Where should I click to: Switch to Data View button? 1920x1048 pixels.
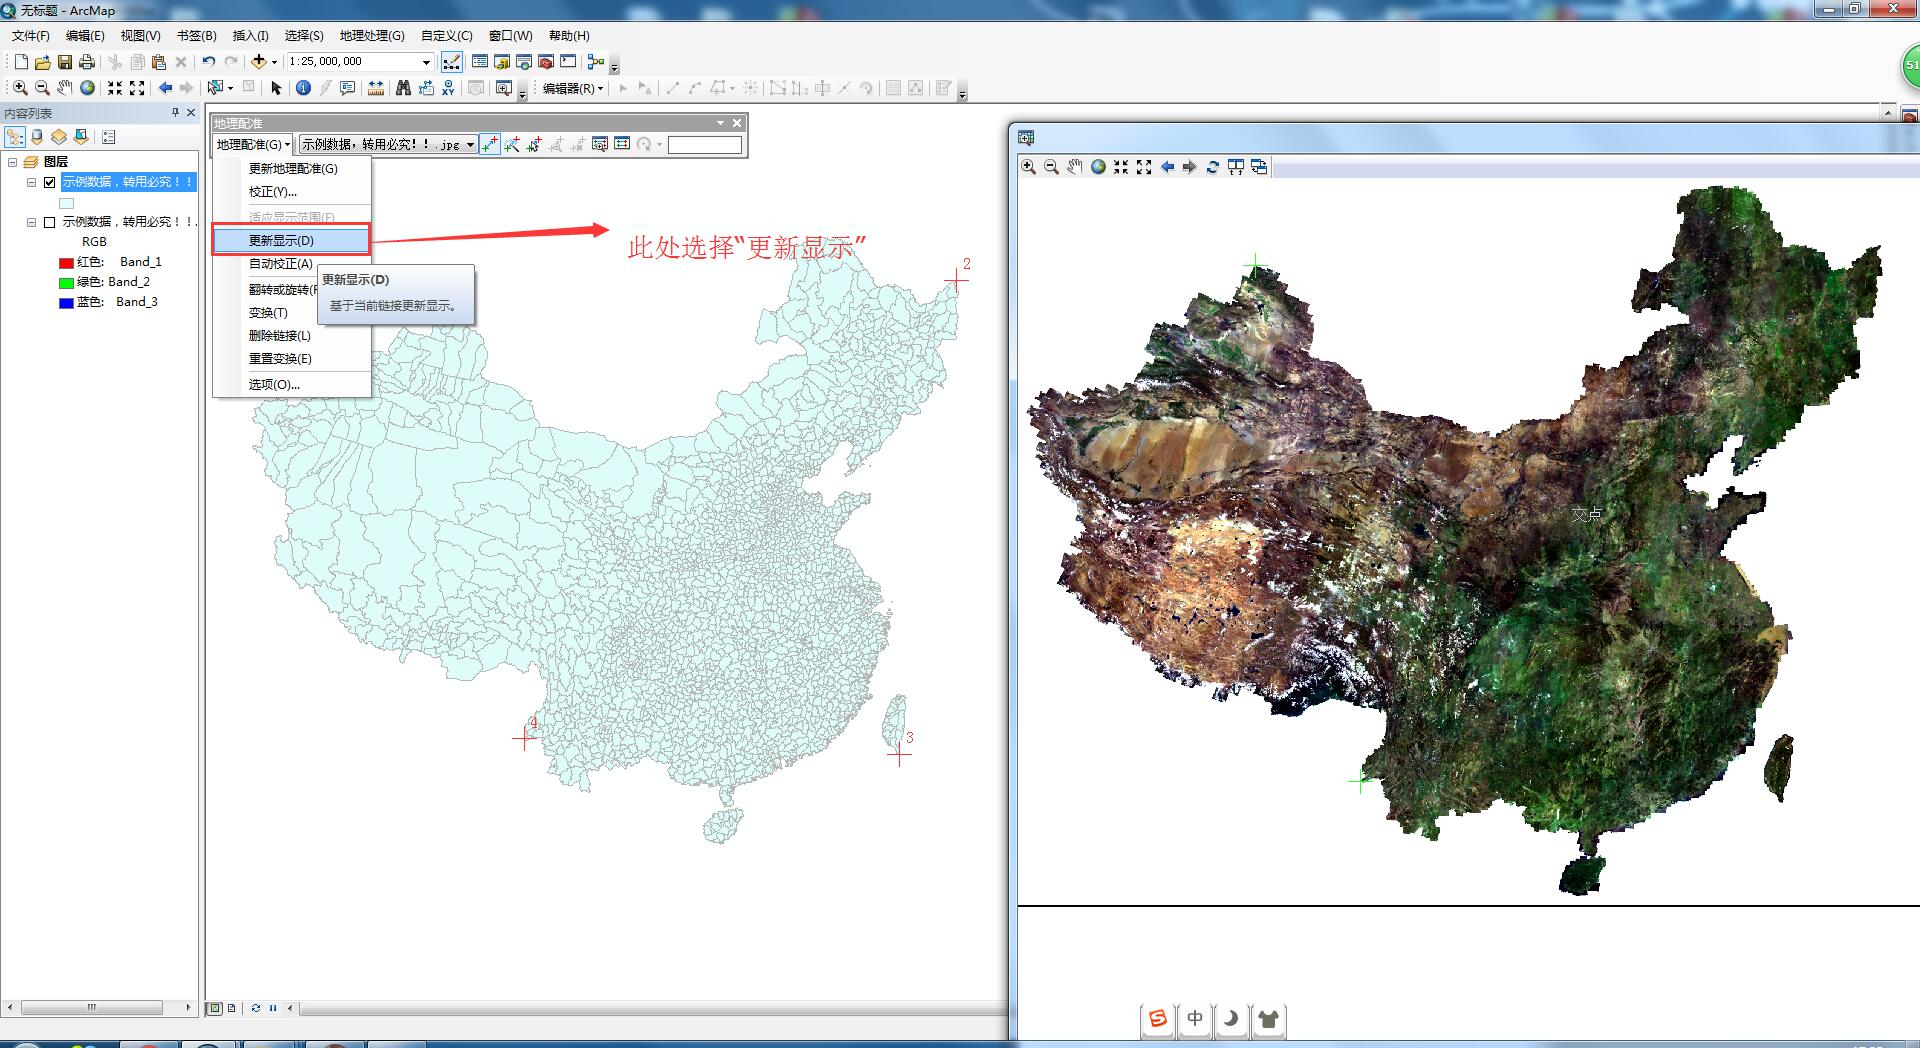[x=214, y=1008]
